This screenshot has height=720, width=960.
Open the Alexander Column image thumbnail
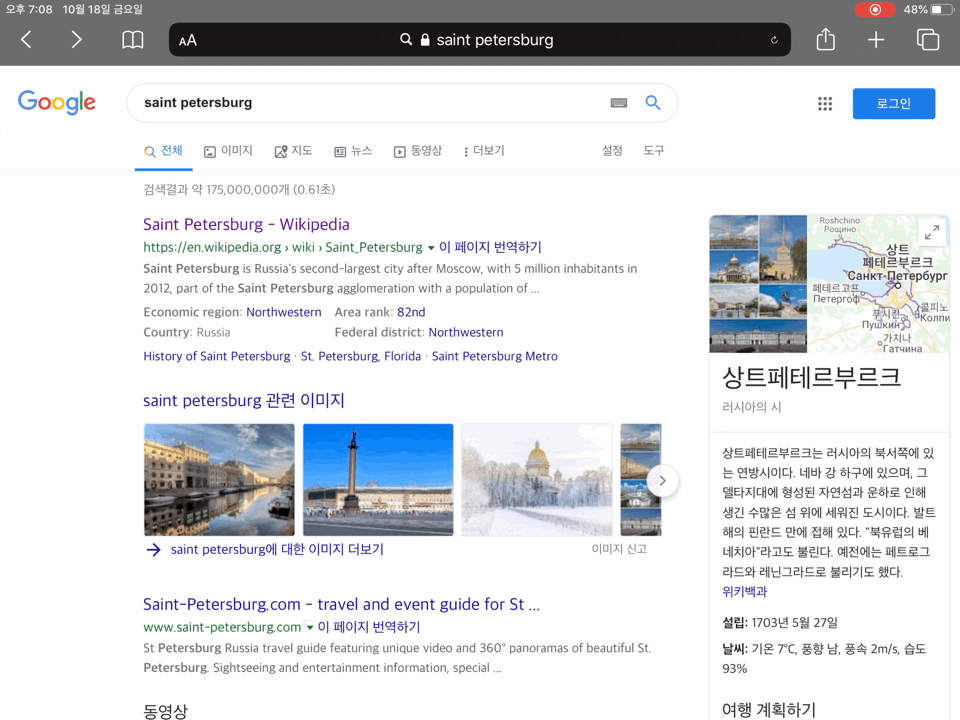(378, 480)
